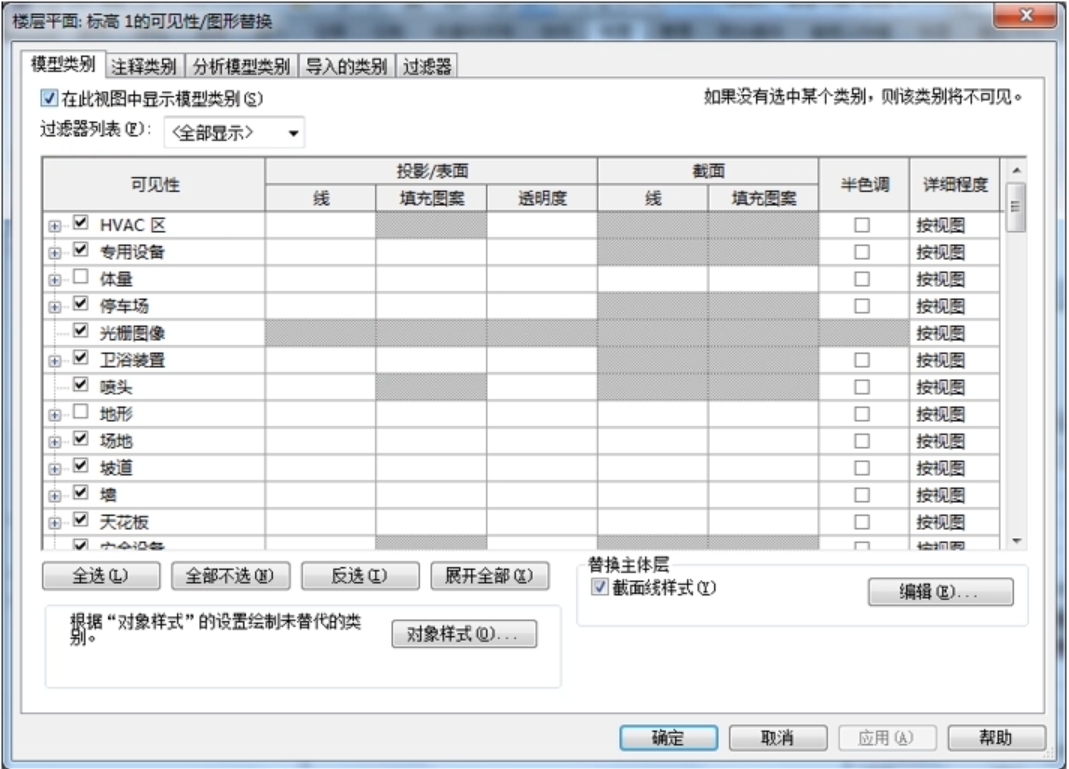The height and width of the screenshot is (769, 1069).
Task: Enable visibility checkbox for 地形
Action: pyautogui.click(x=81, y=413)
